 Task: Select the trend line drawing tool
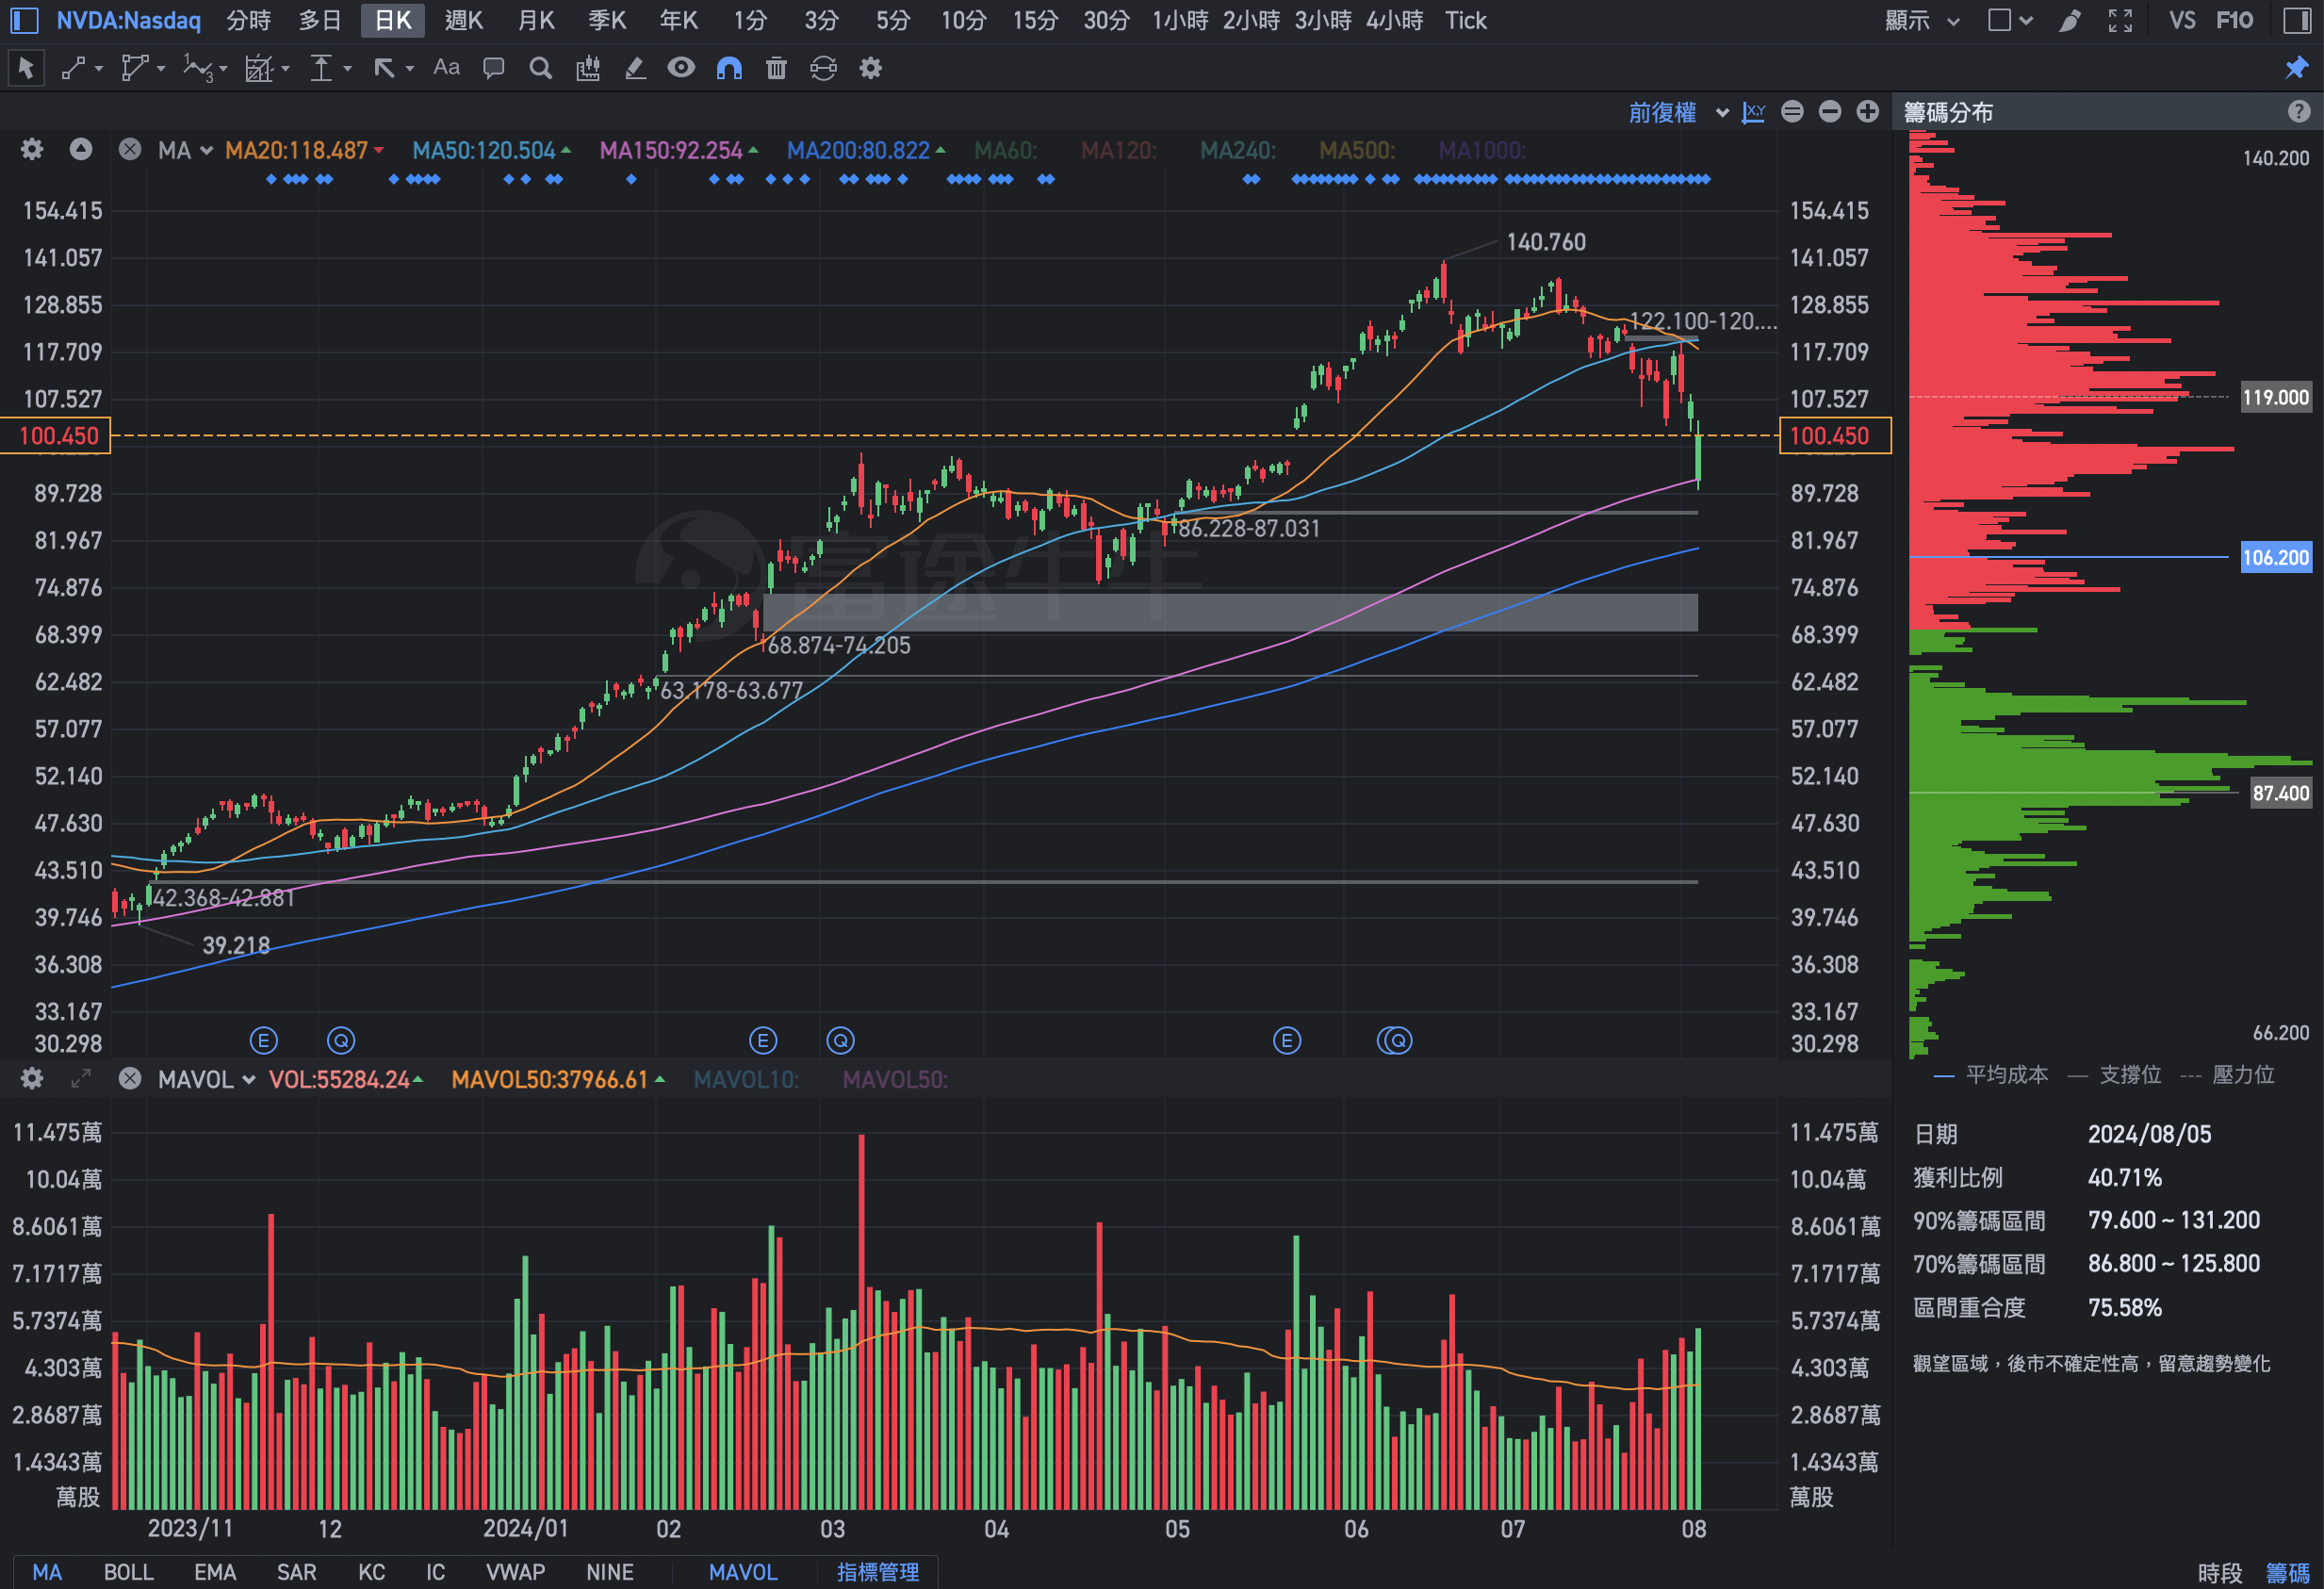73,68
